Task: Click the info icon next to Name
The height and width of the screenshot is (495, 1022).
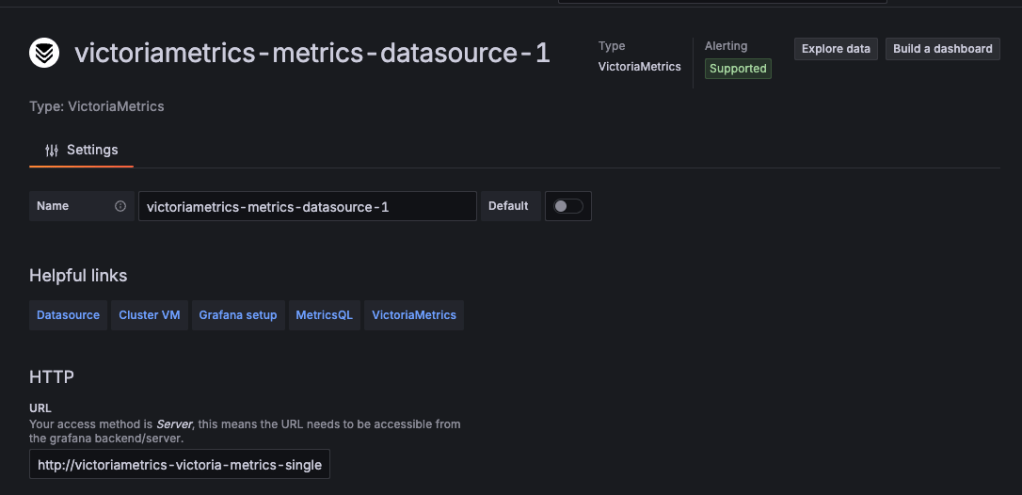Action: click(120, 206)
